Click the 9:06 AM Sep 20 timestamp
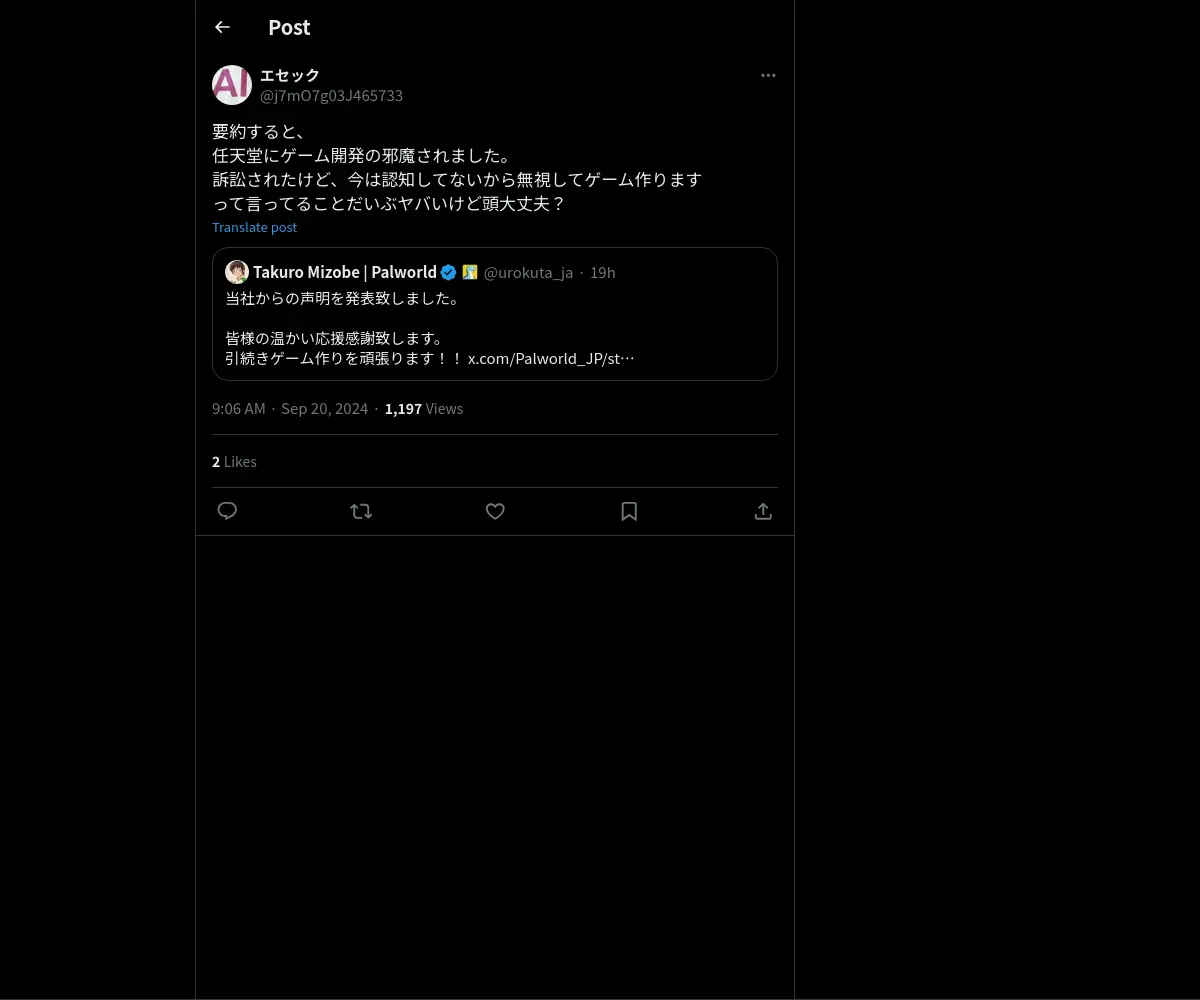 (290, 409)
